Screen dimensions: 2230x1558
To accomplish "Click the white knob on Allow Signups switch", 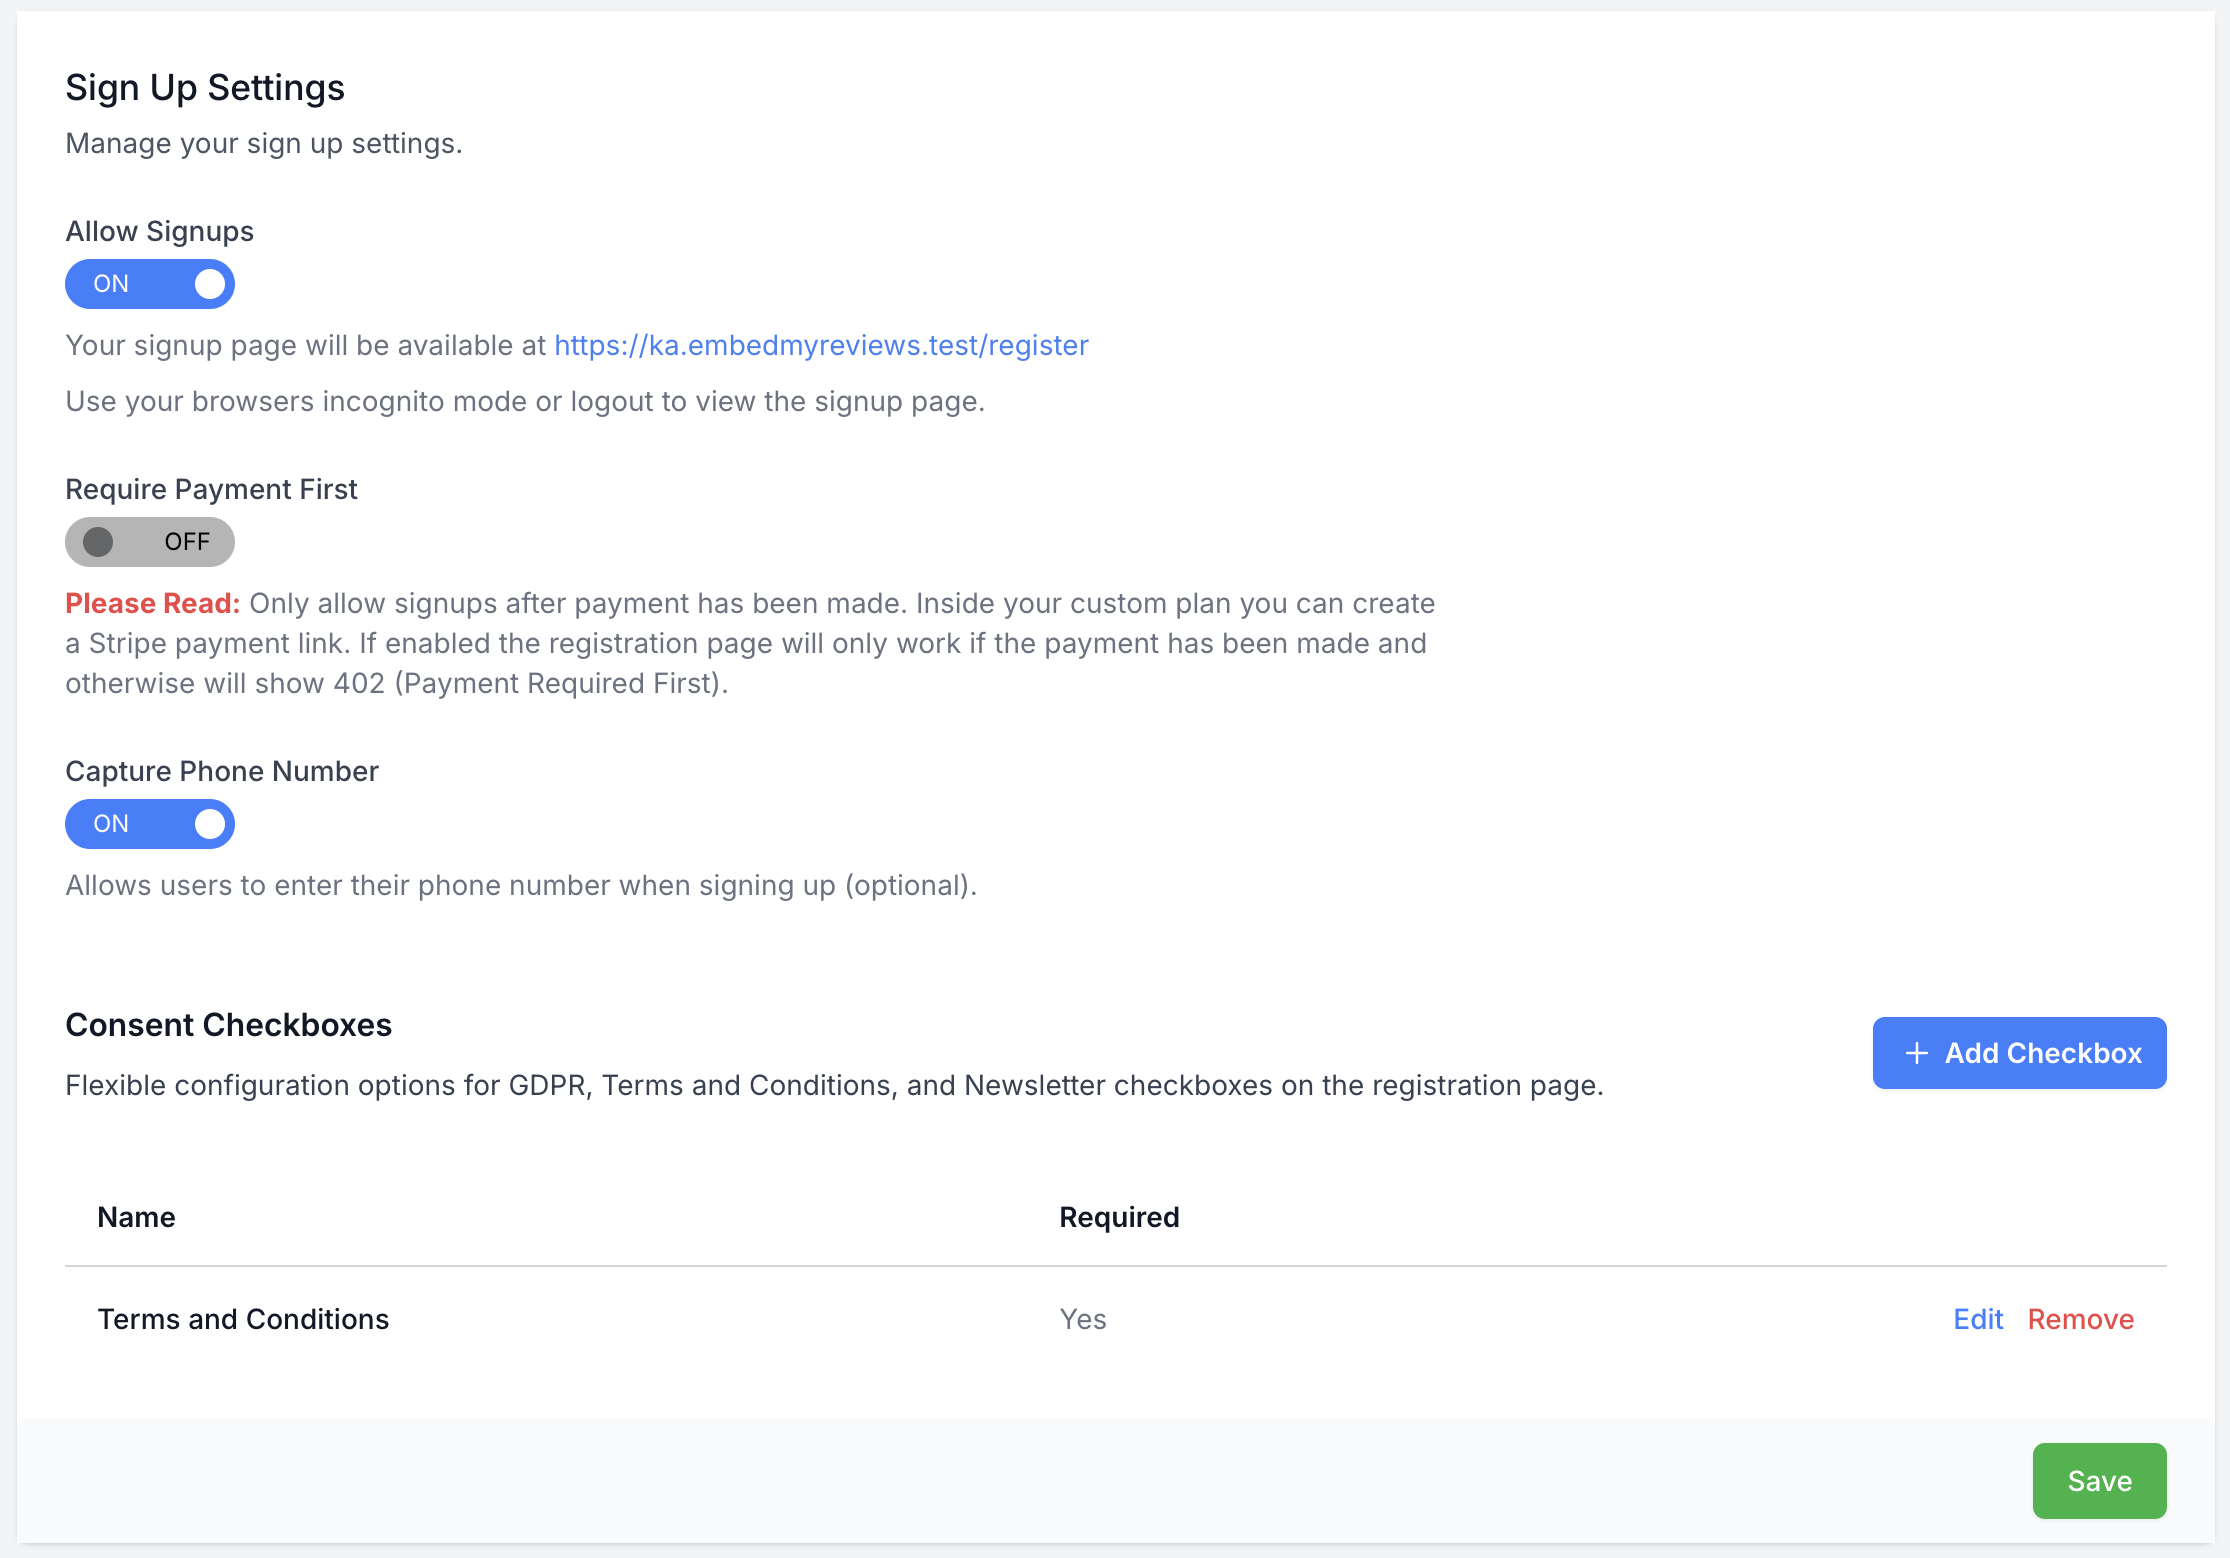I will (210, 284).
